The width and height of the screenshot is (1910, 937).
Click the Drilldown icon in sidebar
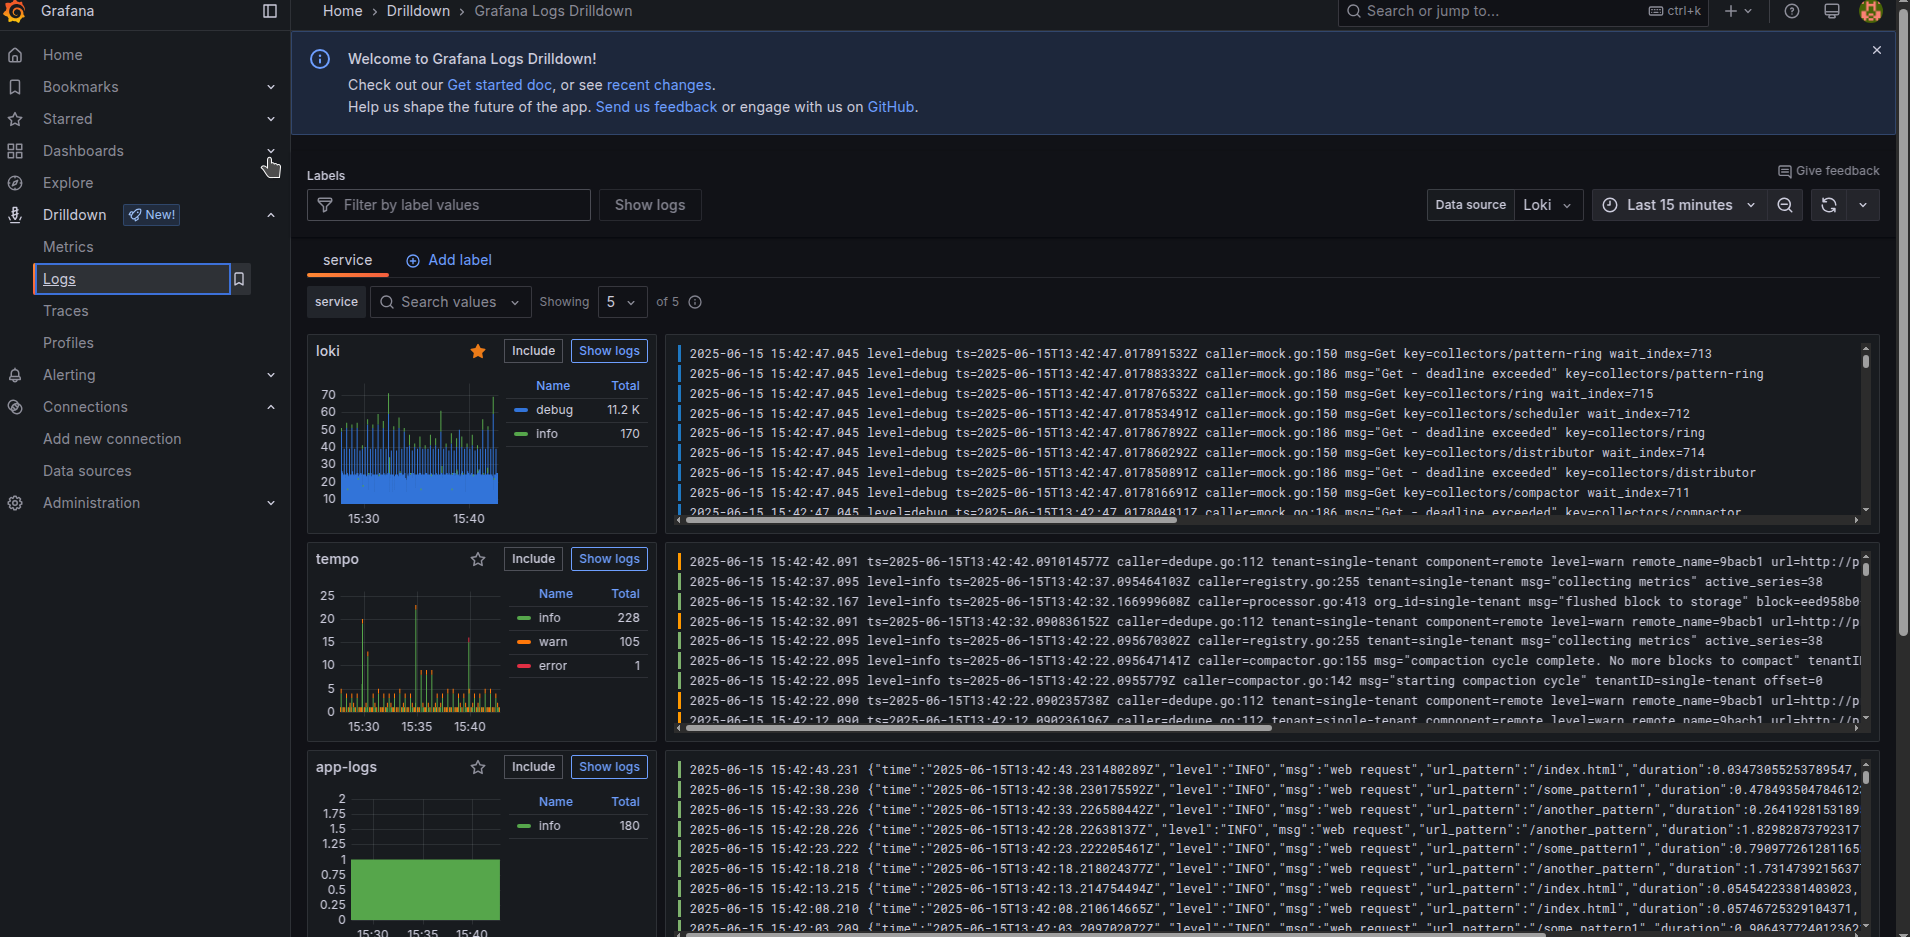15,215
